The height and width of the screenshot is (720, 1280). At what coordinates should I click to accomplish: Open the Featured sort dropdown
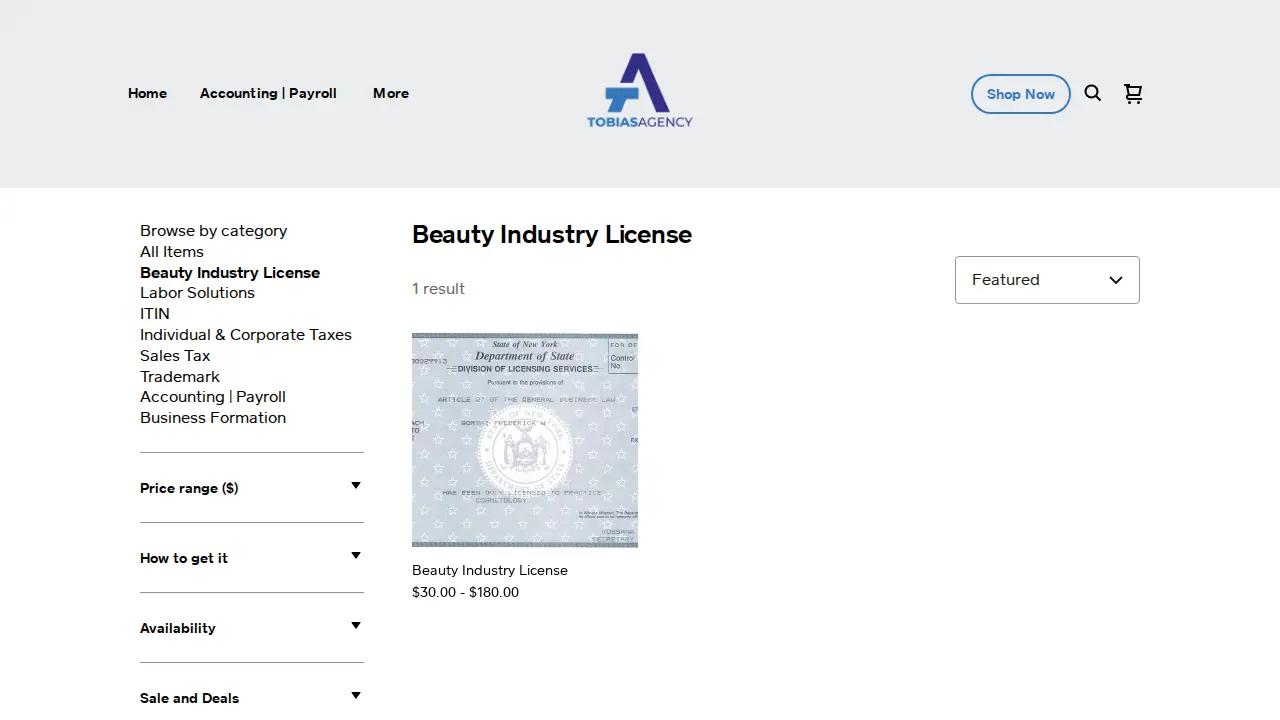click(1047, 280)
